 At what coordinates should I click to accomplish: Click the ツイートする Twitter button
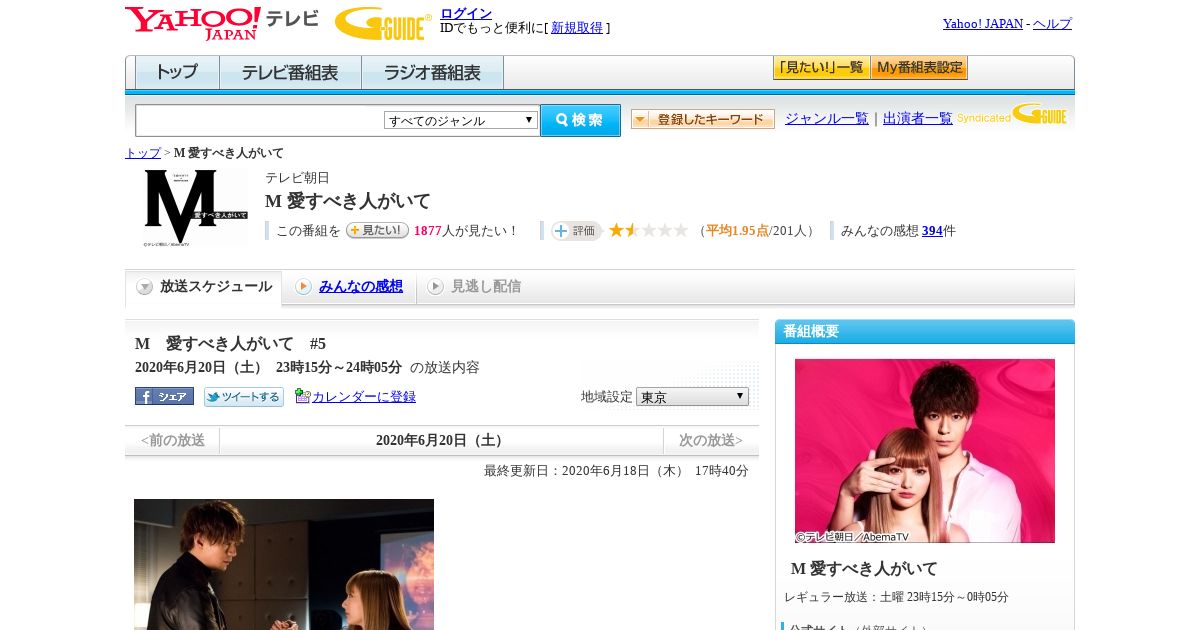pyautogui.click(x=244, y=396)
